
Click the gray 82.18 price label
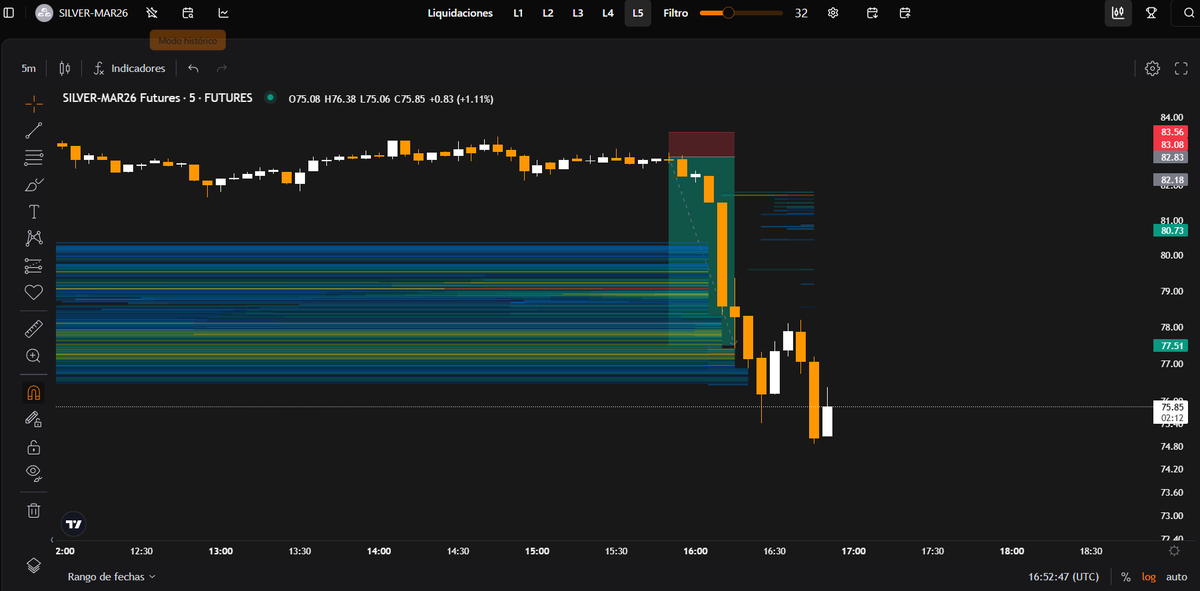tap(1173, 180)
